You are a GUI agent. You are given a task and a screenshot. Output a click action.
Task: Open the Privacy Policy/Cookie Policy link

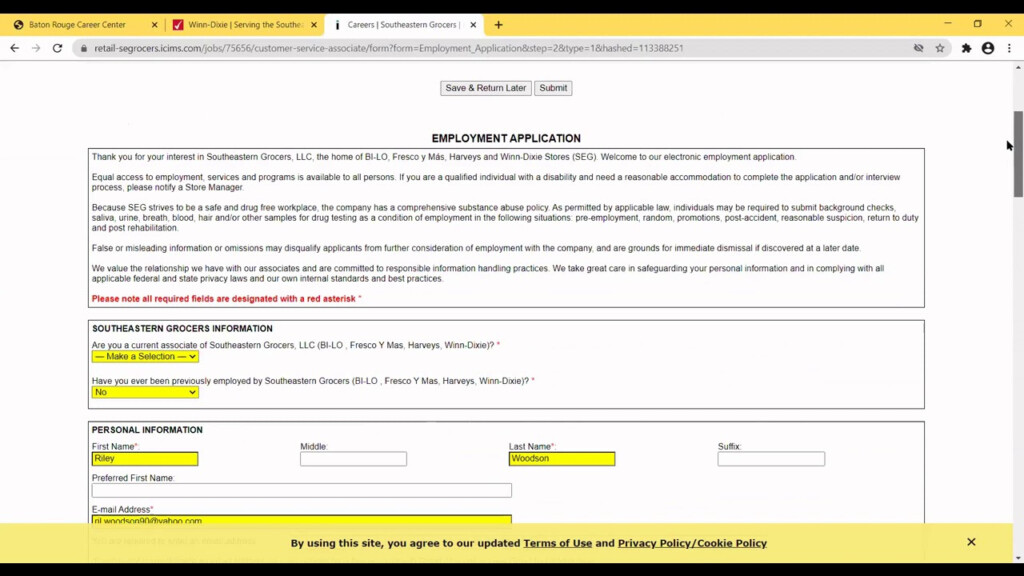692,543
